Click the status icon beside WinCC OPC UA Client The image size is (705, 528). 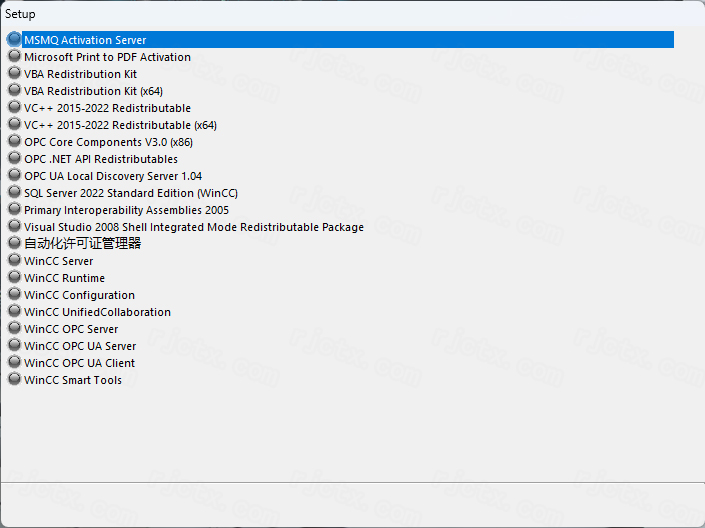(x=14, y=362)
